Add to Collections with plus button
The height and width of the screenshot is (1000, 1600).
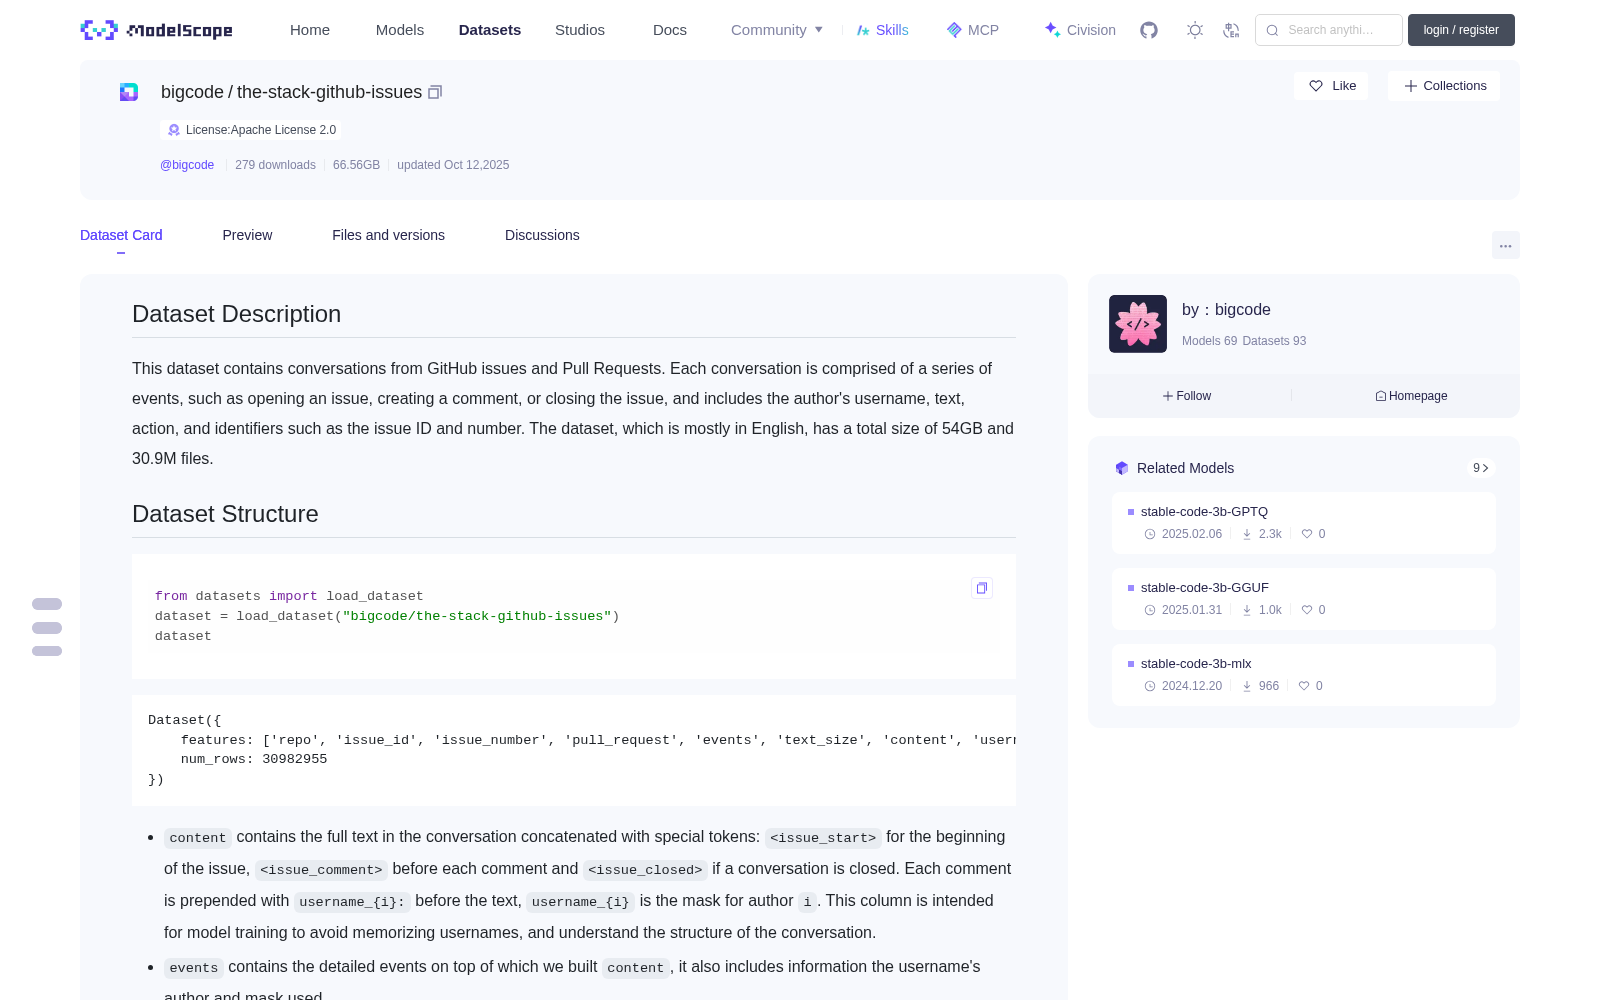click(x=1444, y=86)
